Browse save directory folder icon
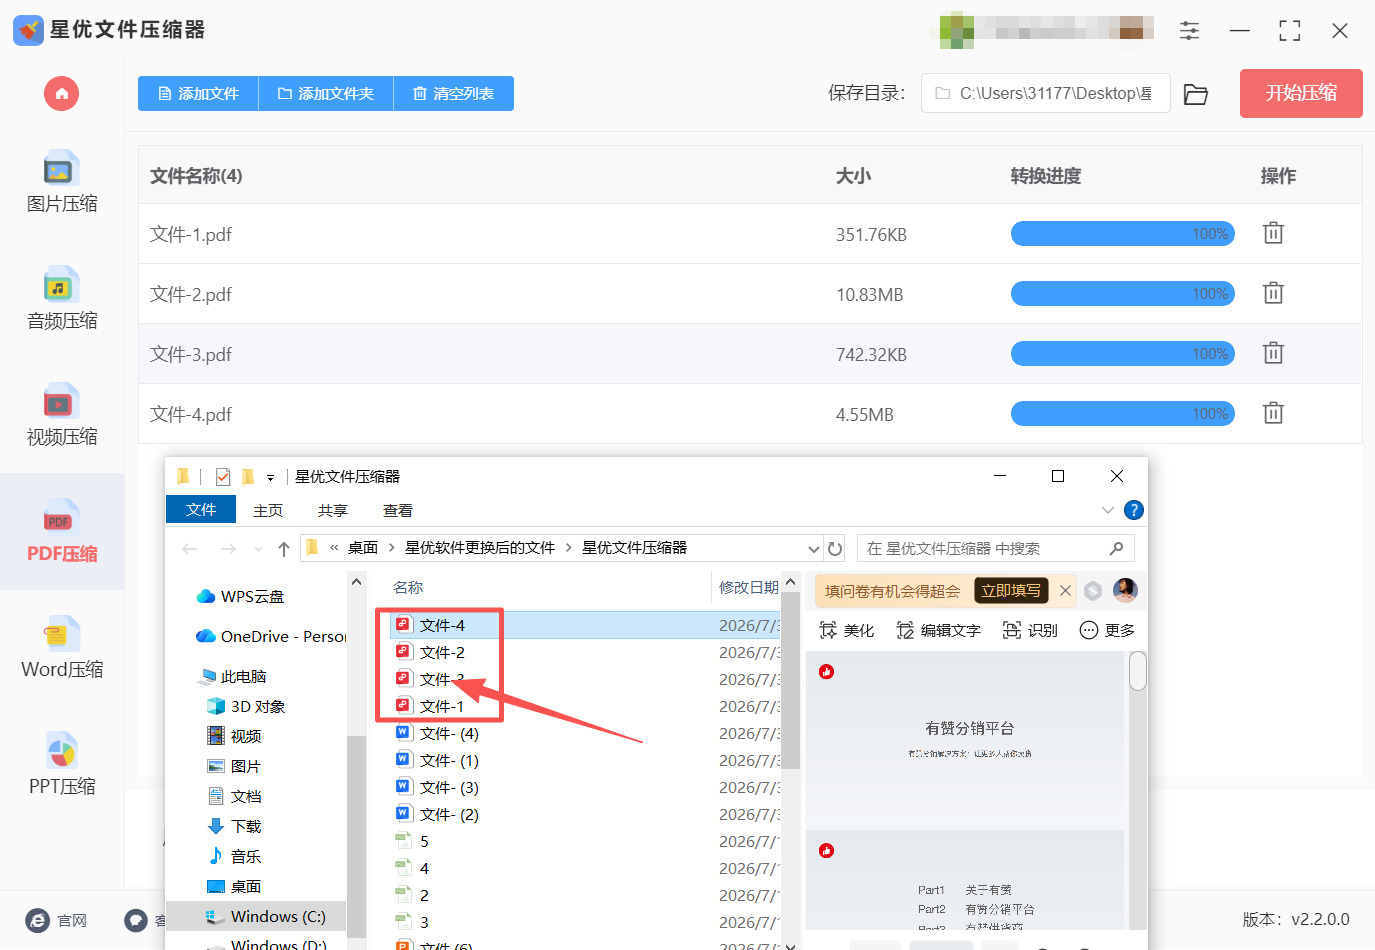This screenshot has width=1375, height=950. (1196, 94)
